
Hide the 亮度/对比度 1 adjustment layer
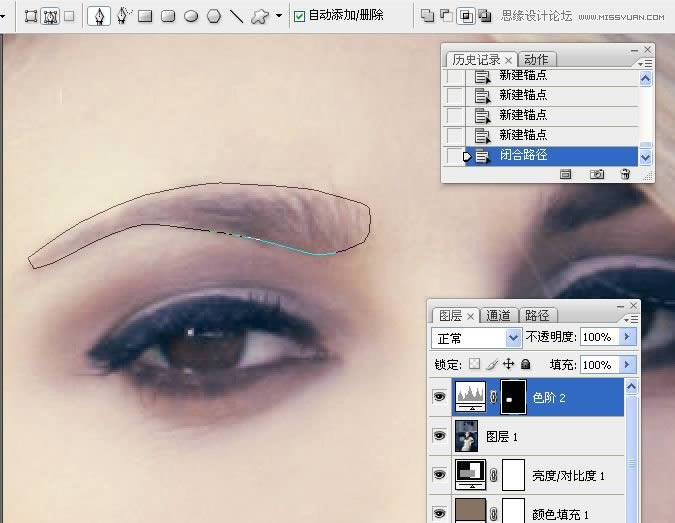pos(439,474)
